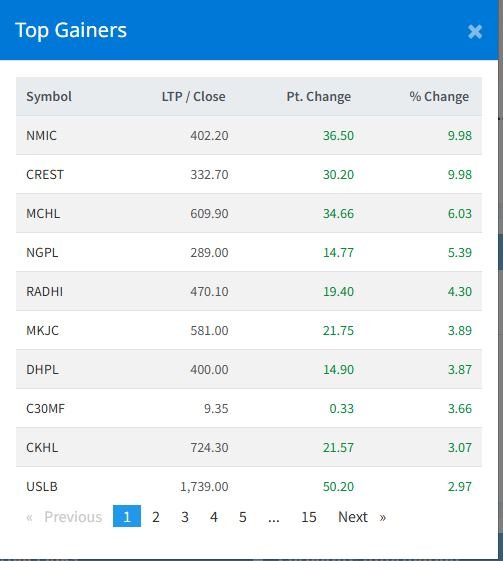Select the MCHL stock symbol
The image size is (503, 561).
[x=43, y=214]
